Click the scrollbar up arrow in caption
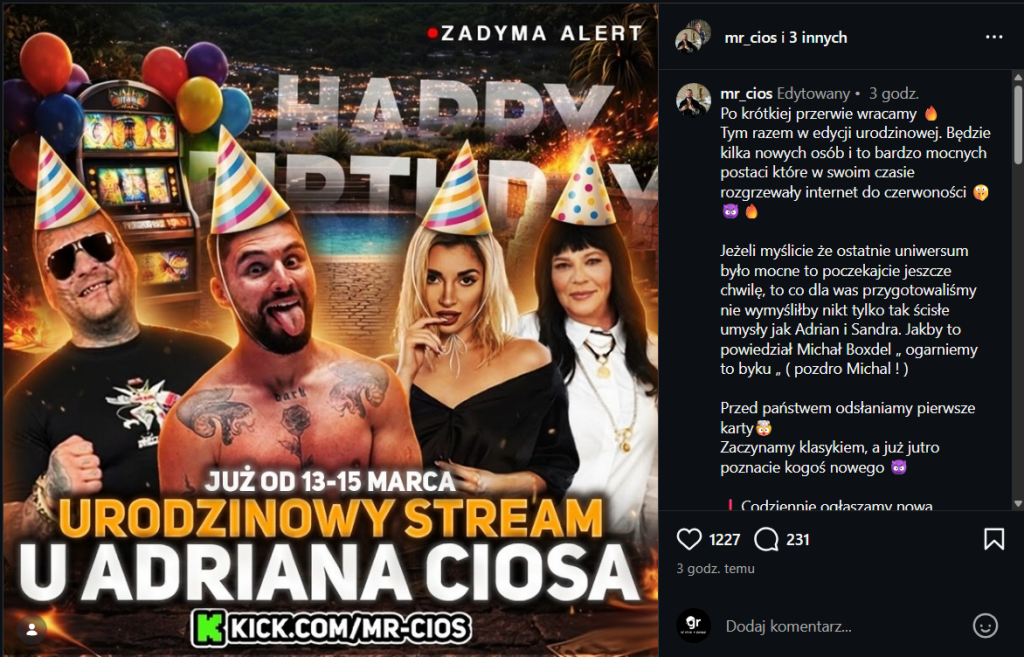 coord(1018,78)
